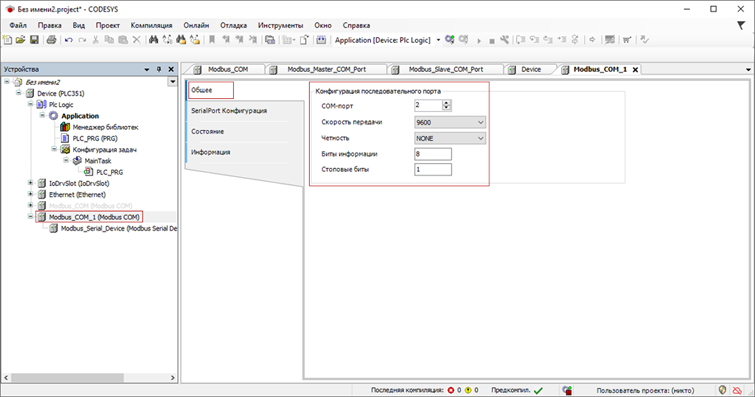Click the shield security status icon
Viewport: 755px width, 397px height.
[722, 390]
